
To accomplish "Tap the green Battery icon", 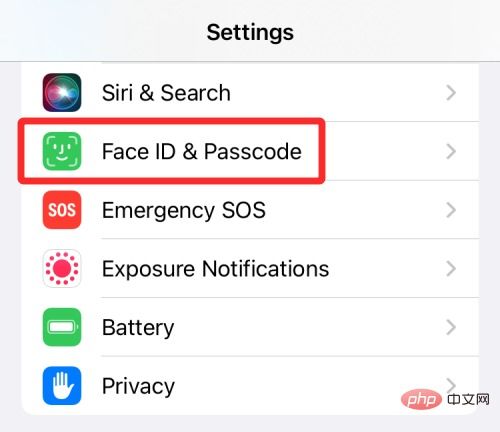I will (x=62, y=327).
